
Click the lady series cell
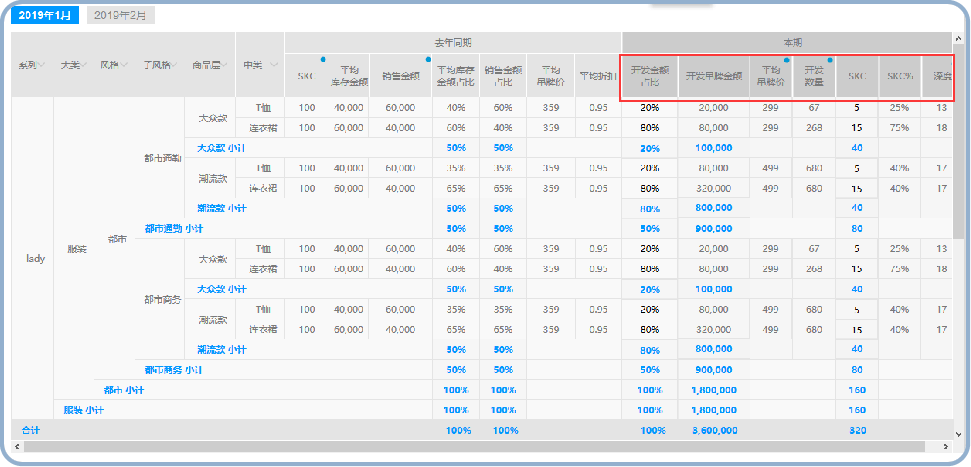[x=33, y=259]
